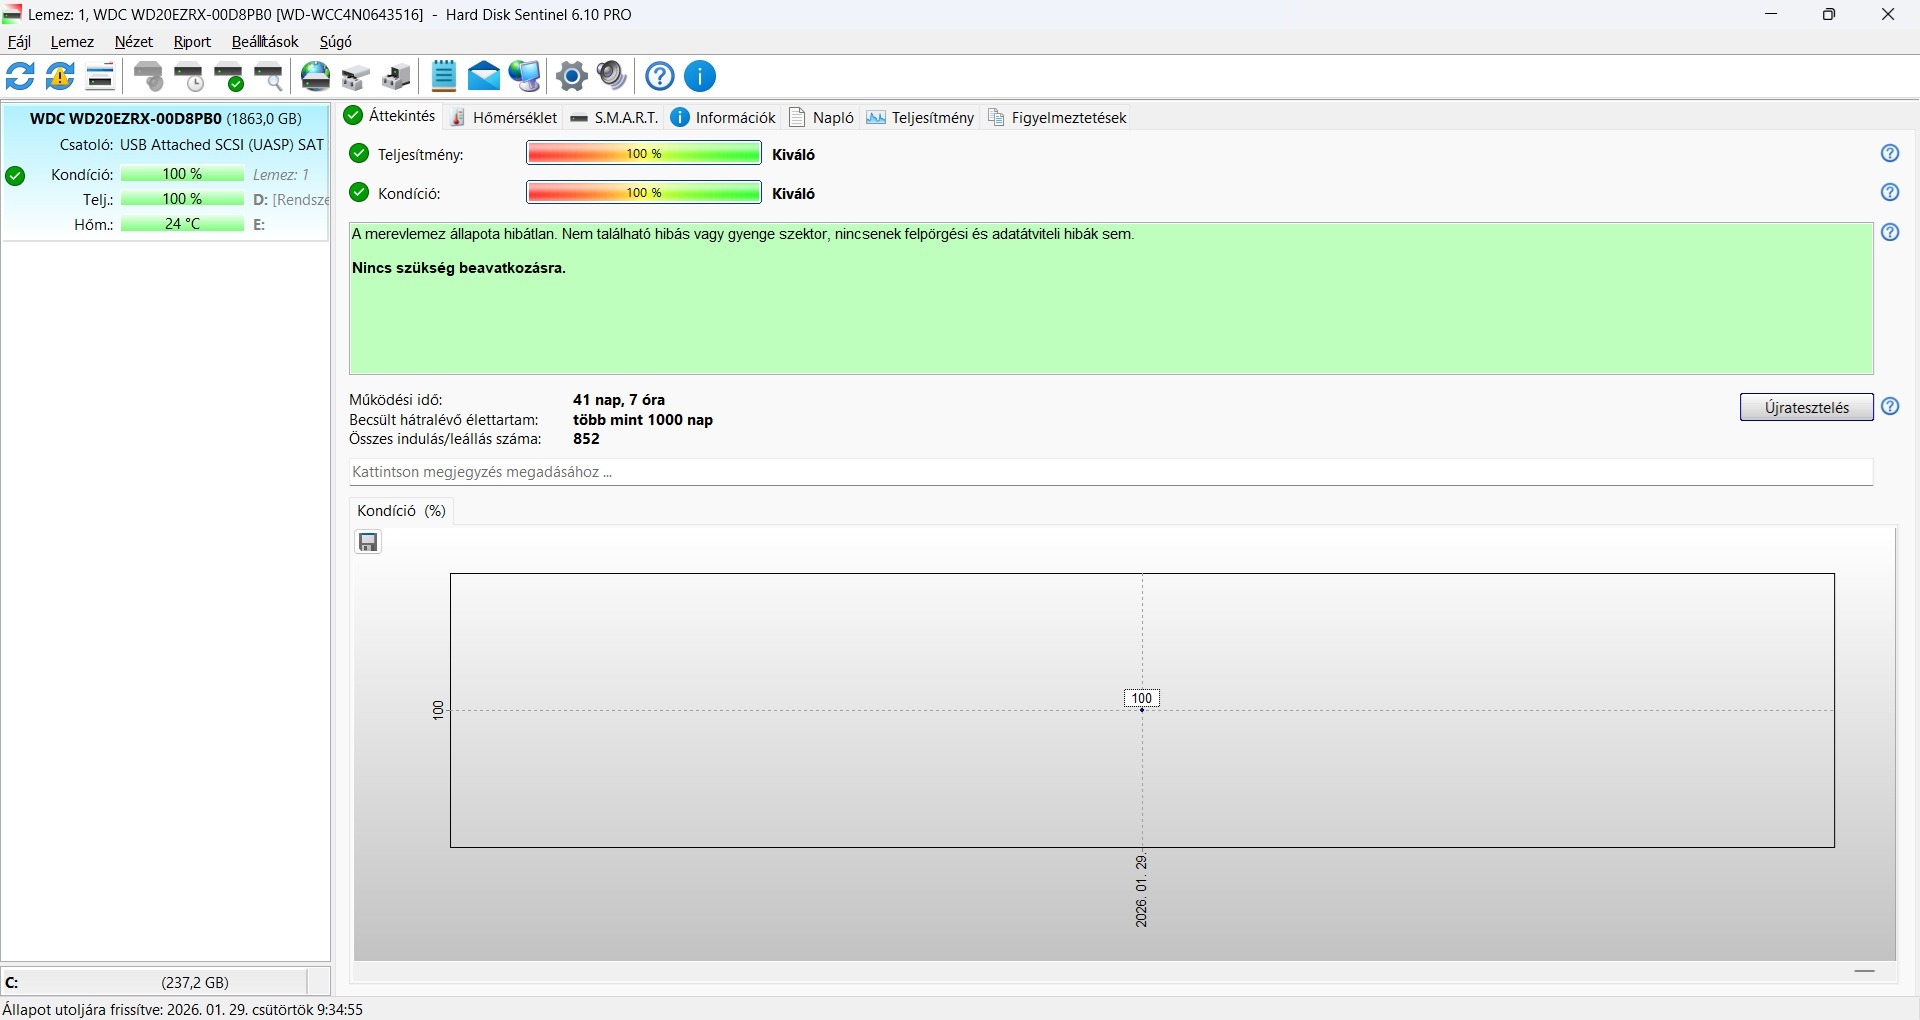Switch to the Figyelmeztetések tab
This screenshot has width=1920, height=1020.
point(1057,117)
